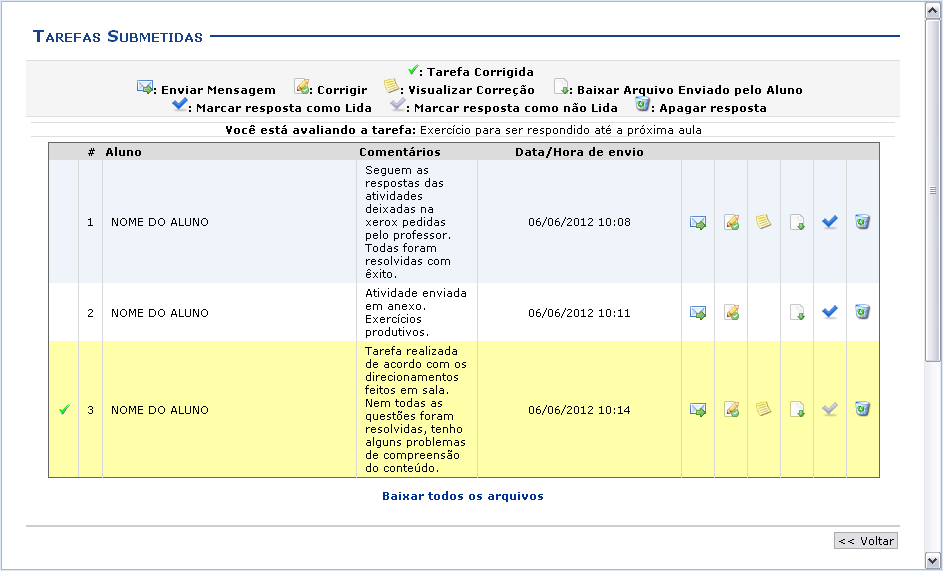Delete the response in row 3

[x=862, y=409]
